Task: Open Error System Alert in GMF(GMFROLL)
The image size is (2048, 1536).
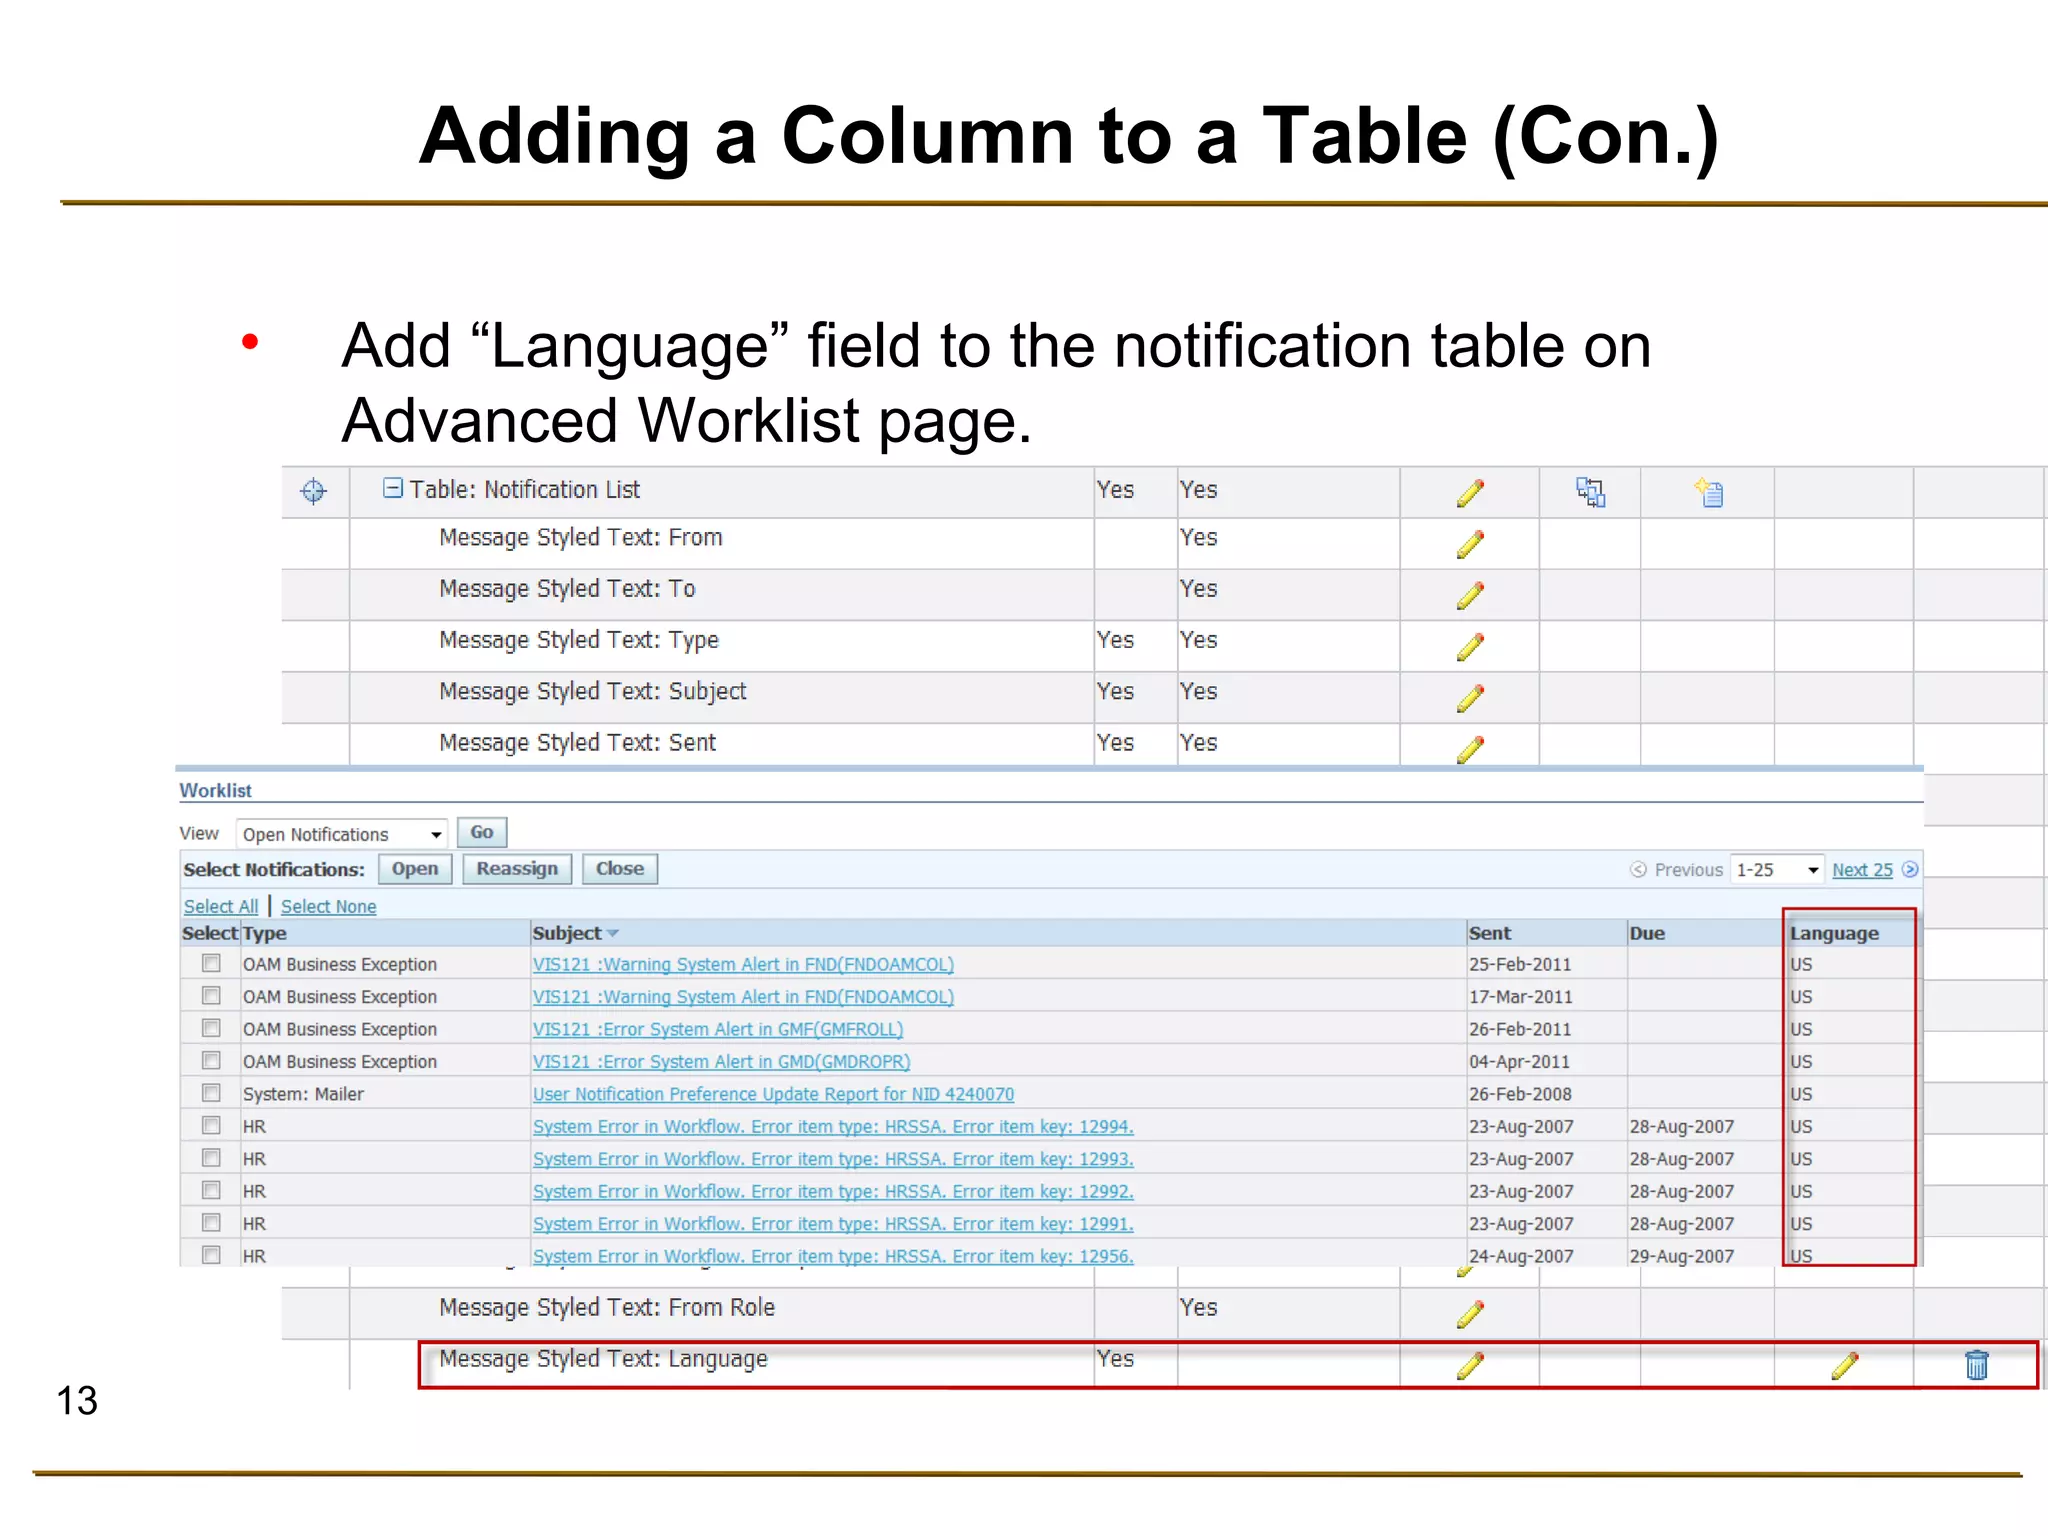Action: [718, 1029]
